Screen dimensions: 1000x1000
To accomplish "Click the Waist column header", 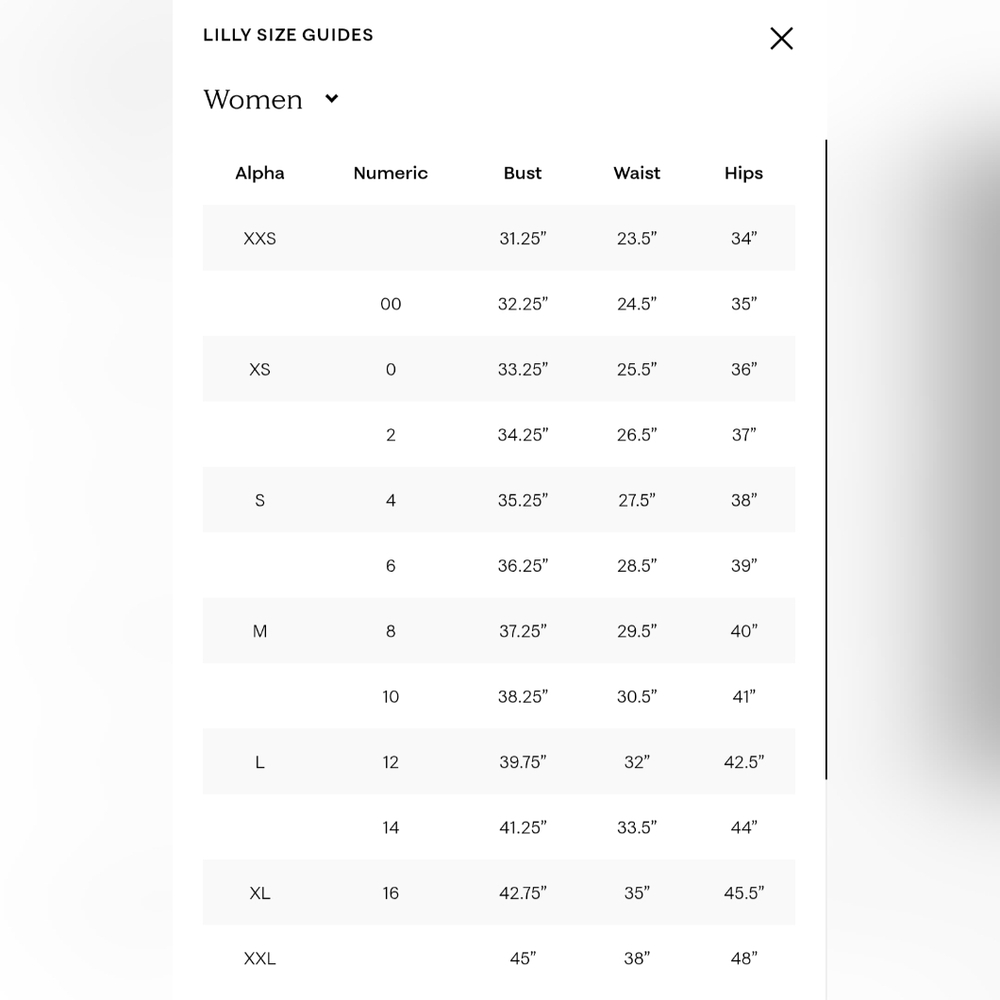I will tap(636, 173).
